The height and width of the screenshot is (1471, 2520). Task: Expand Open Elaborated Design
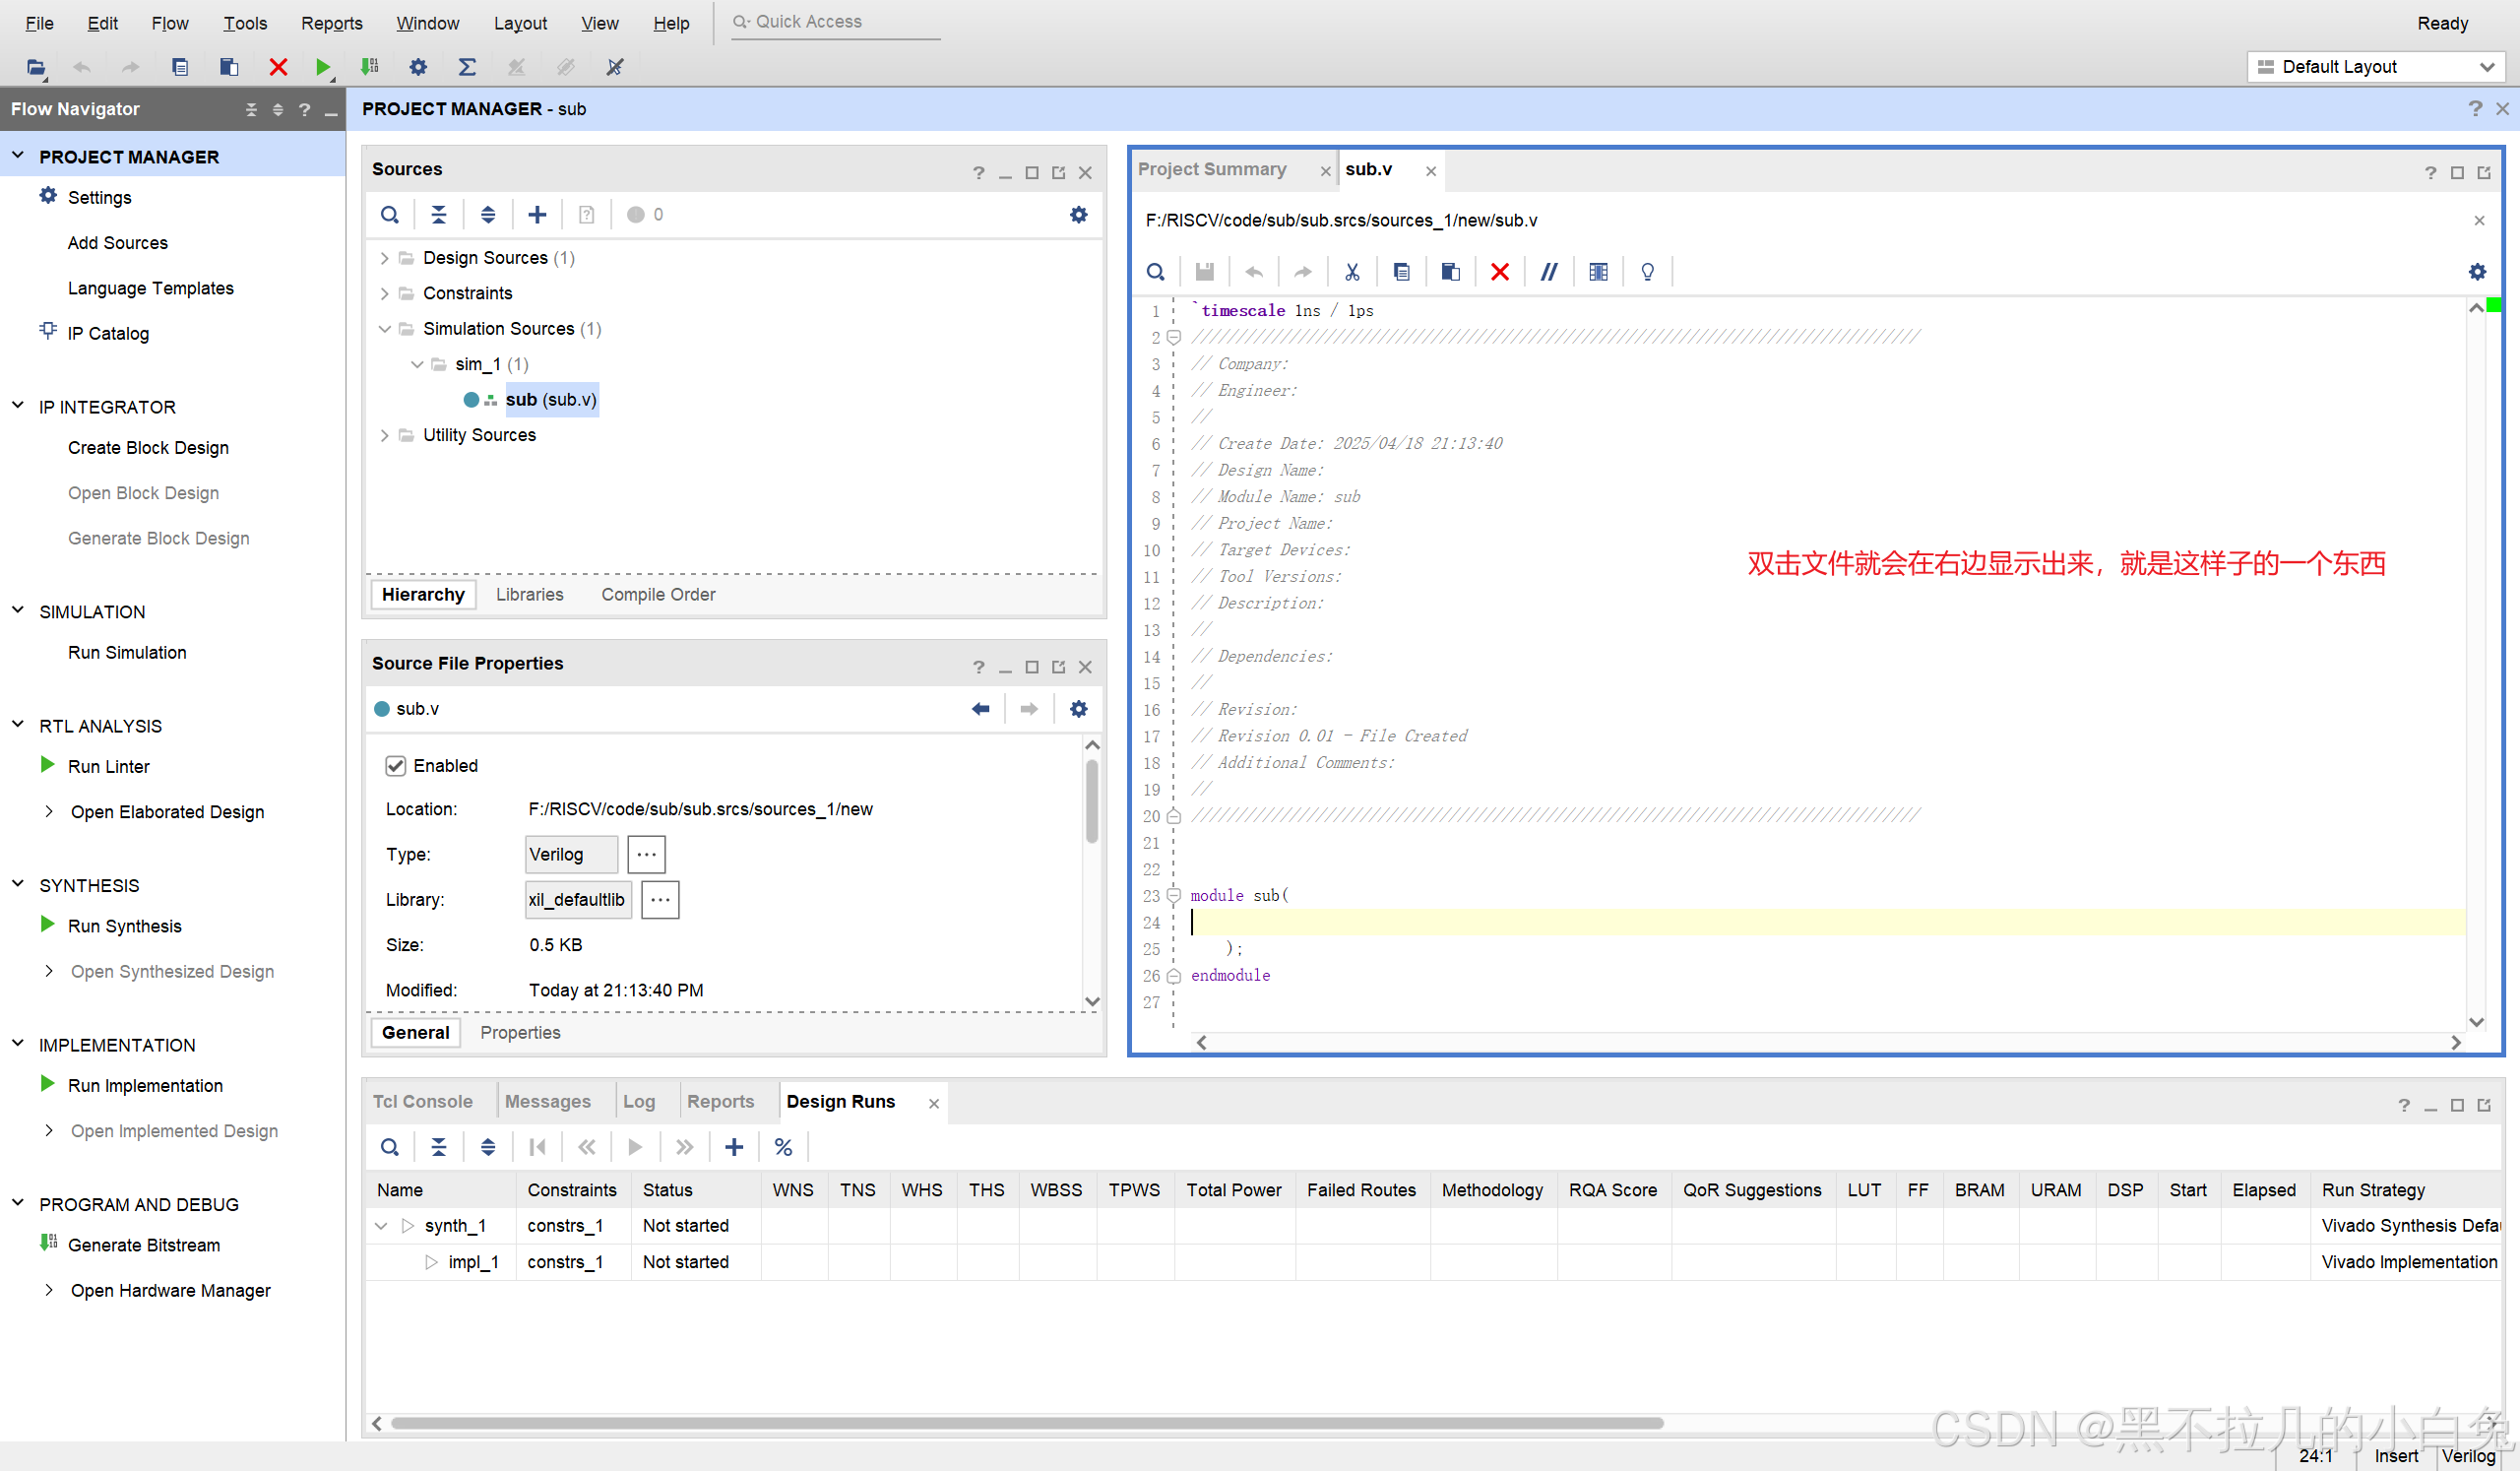click(x=49, y=812)
